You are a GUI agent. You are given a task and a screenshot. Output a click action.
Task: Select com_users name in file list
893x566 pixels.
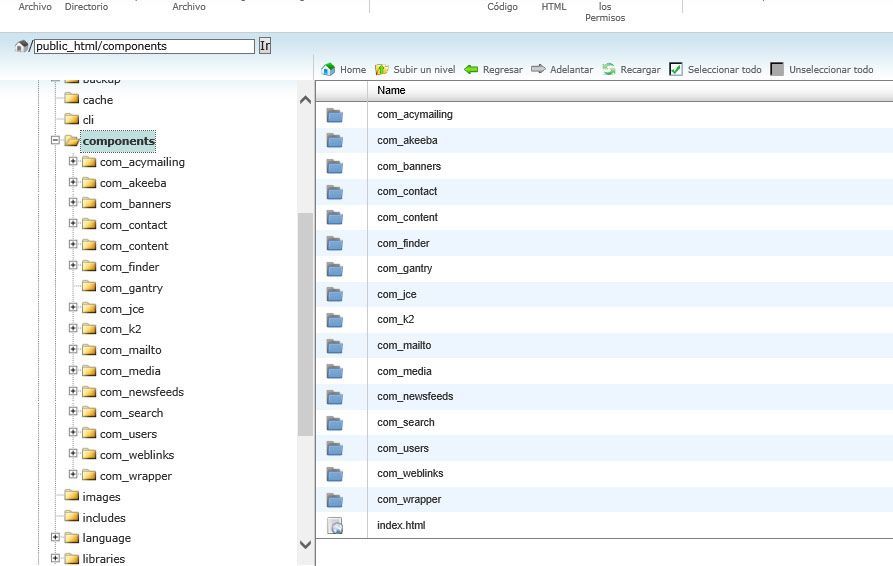pyautogui.click(x=403, y=448)
